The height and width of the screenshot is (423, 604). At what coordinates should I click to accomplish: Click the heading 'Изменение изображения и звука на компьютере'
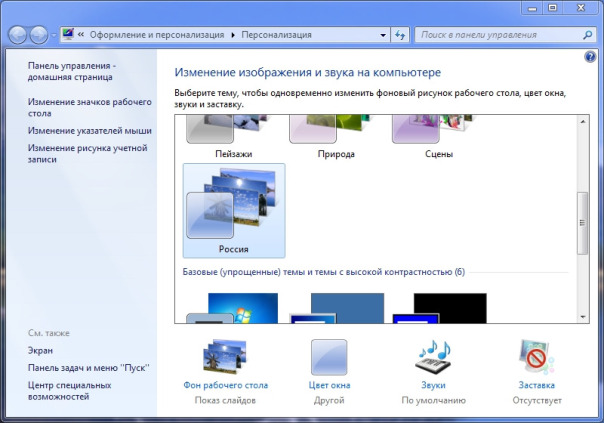tap(307, 72)
